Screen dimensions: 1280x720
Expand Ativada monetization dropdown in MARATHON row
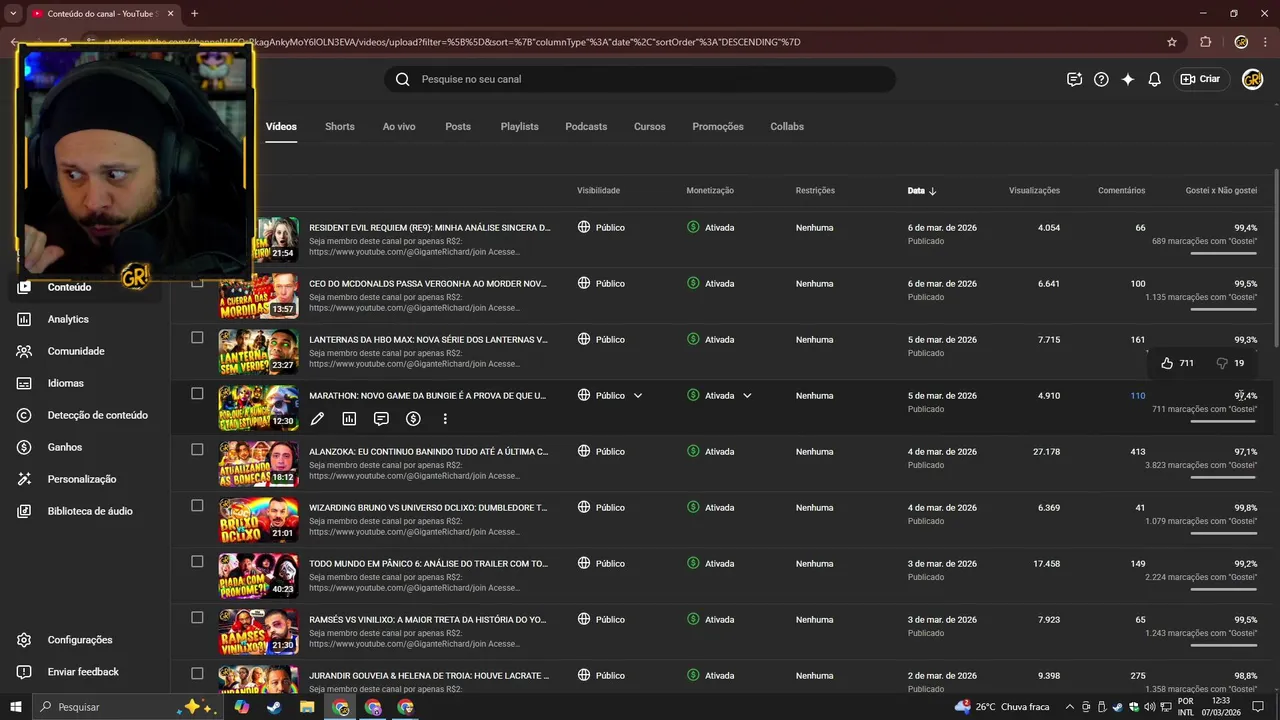coord(747,396)
